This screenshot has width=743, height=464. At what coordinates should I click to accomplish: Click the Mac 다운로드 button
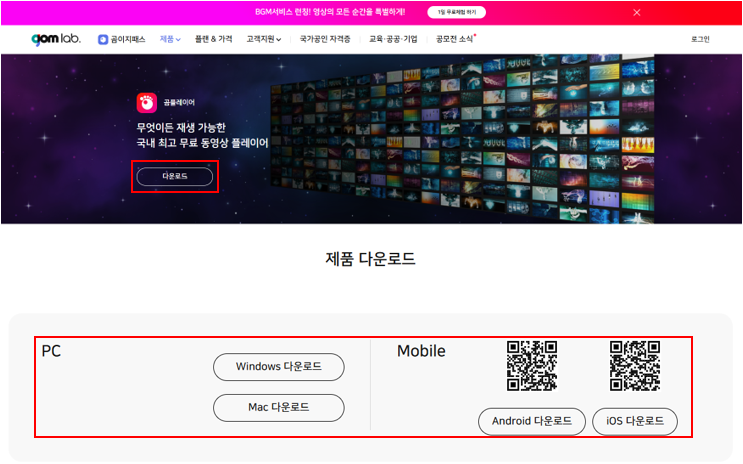(x=279, y=408)
